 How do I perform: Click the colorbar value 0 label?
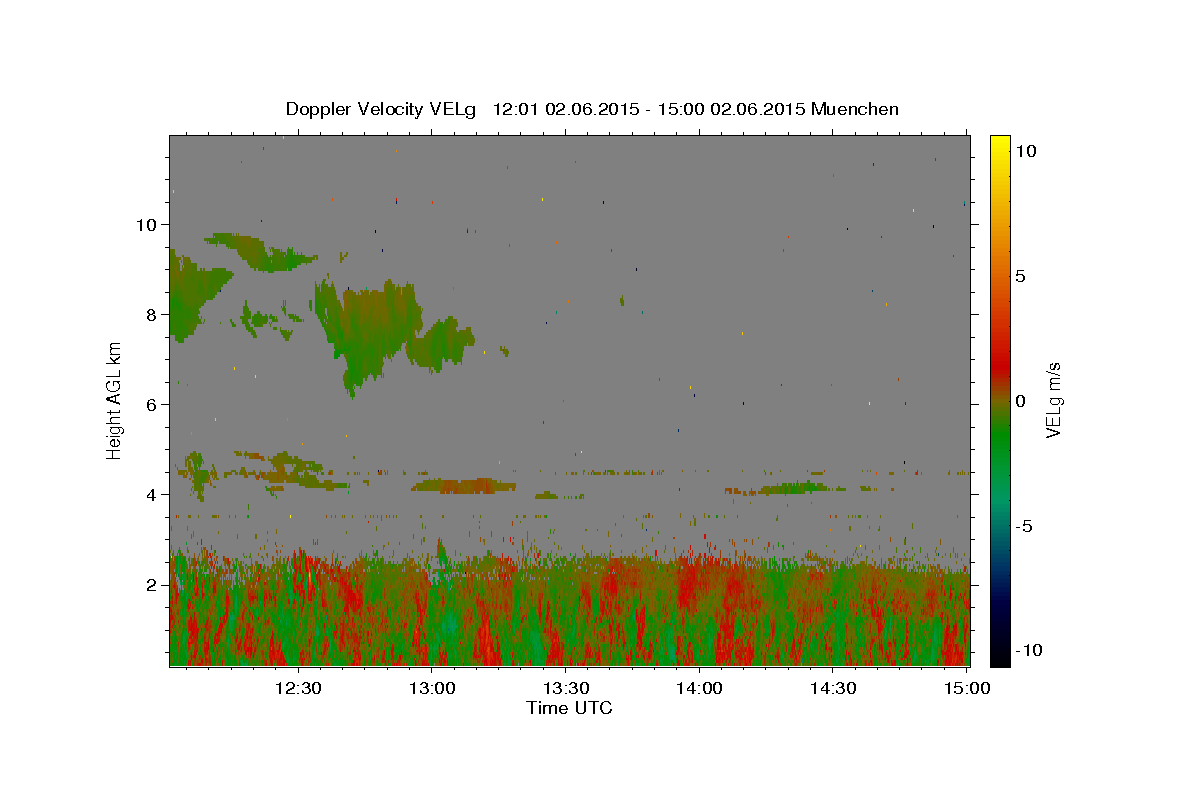(1020, 401)
